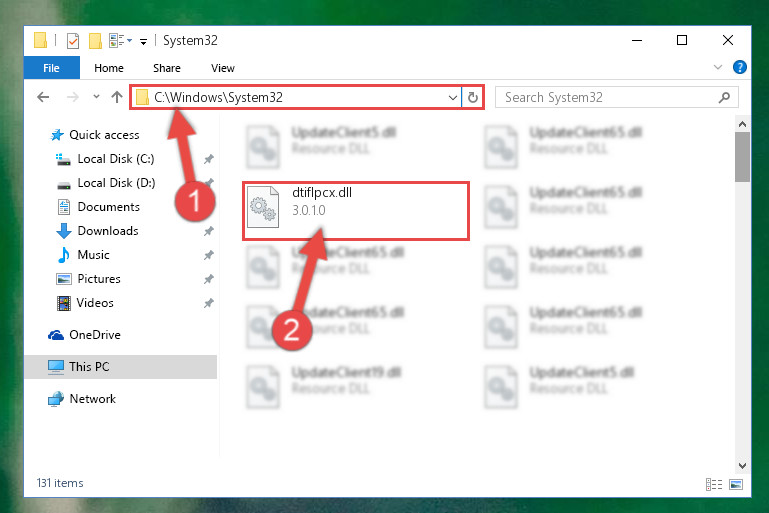The width and height of the screenshot is (769, 513).
Task: Go back with the Back arrow
Action: pos(43,97)
